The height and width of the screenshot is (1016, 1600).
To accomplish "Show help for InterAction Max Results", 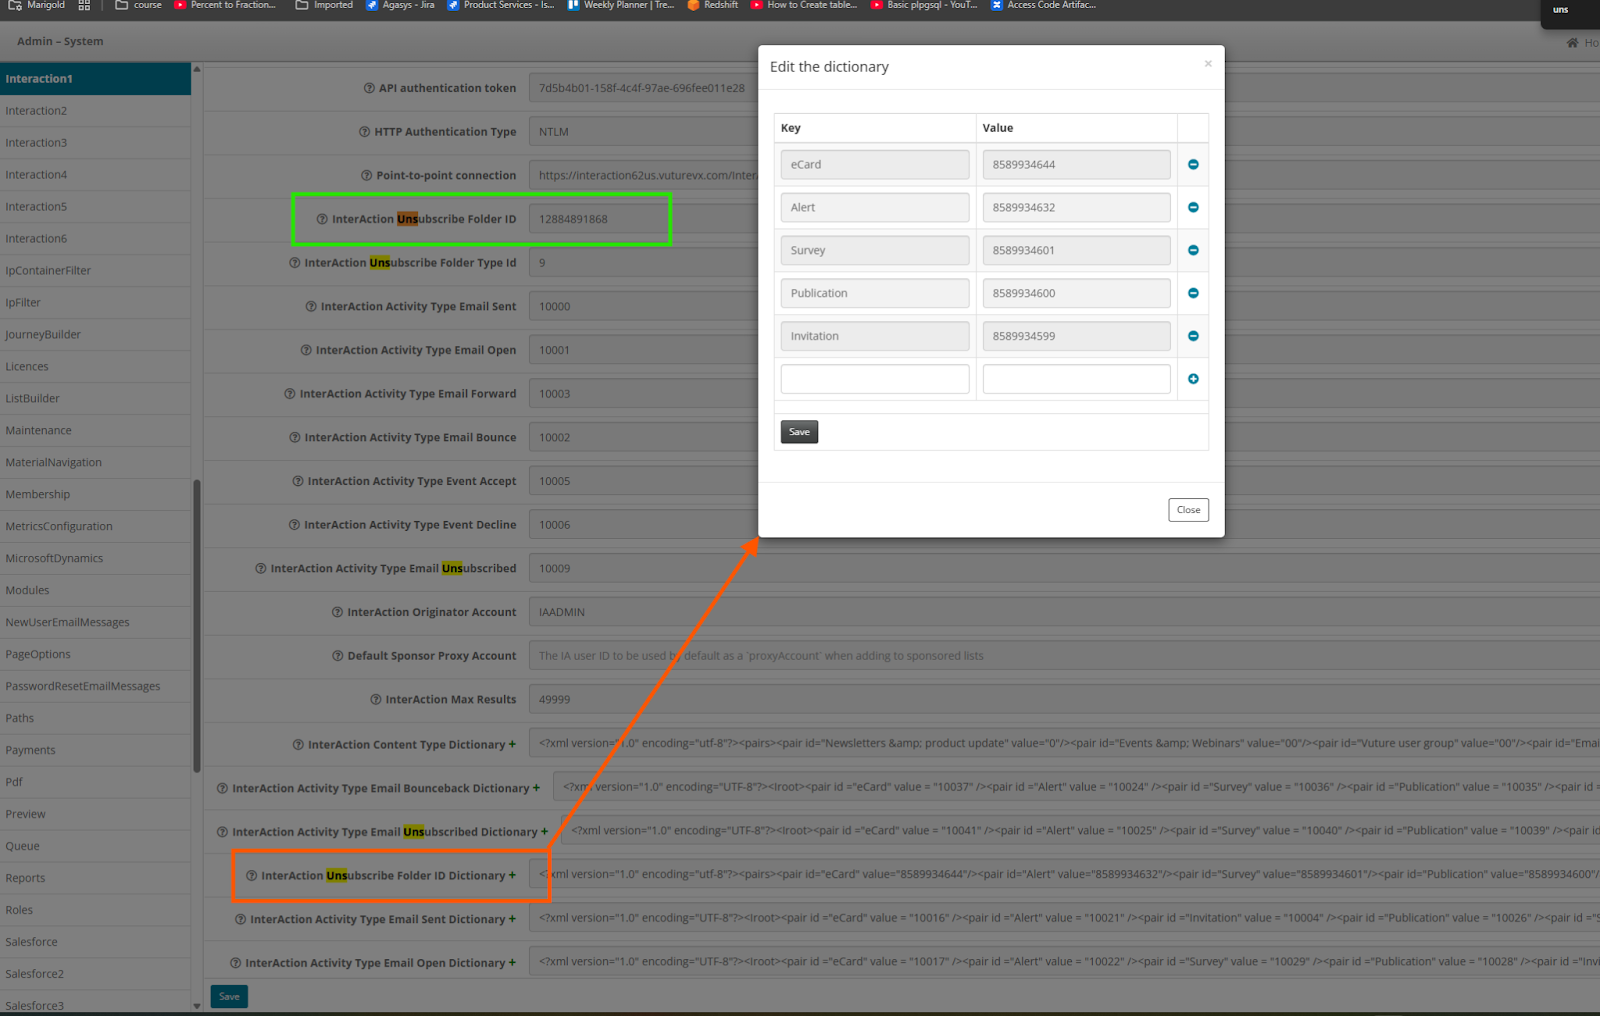I will click(x=376, y=700).
